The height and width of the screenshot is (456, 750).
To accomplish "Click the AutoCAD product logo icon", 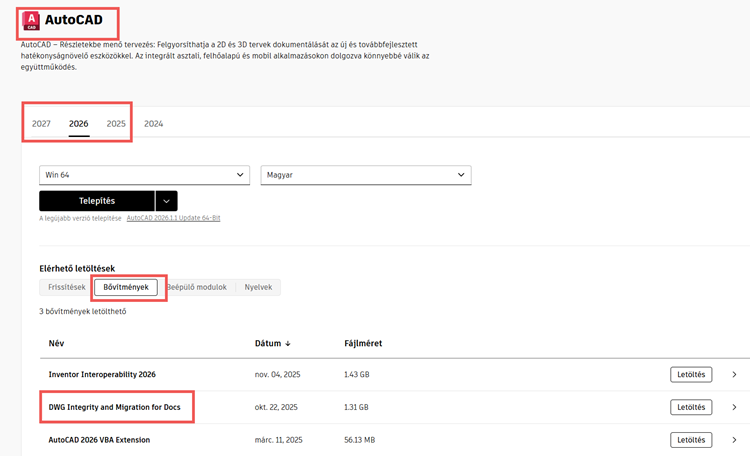I will click(31, 21).
